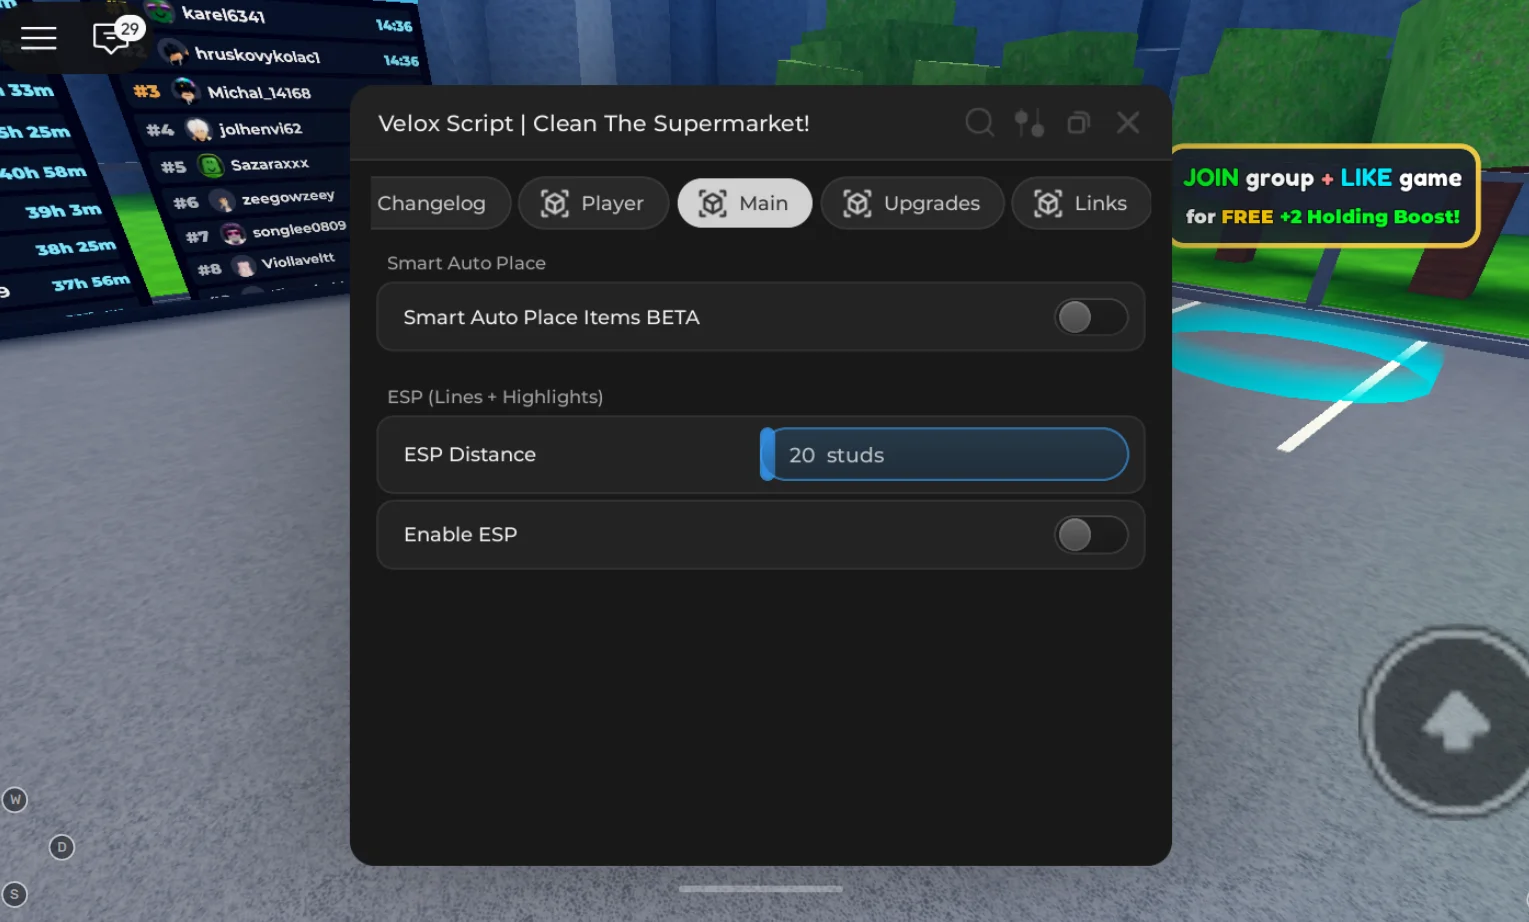Click zeegowzeey leaderboard entry

point(288,197)
